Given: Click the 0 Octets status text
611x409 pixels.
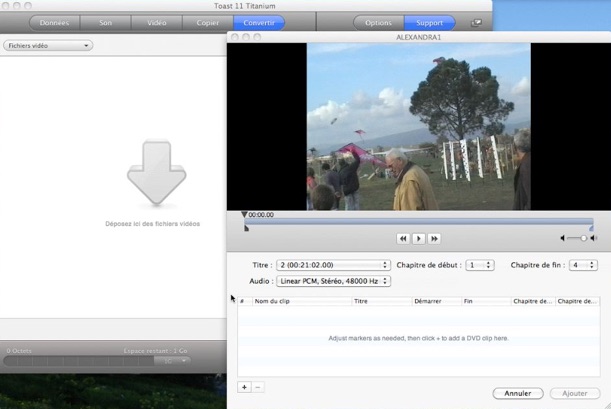Looking at the screenshot, I should coord(19,351).
